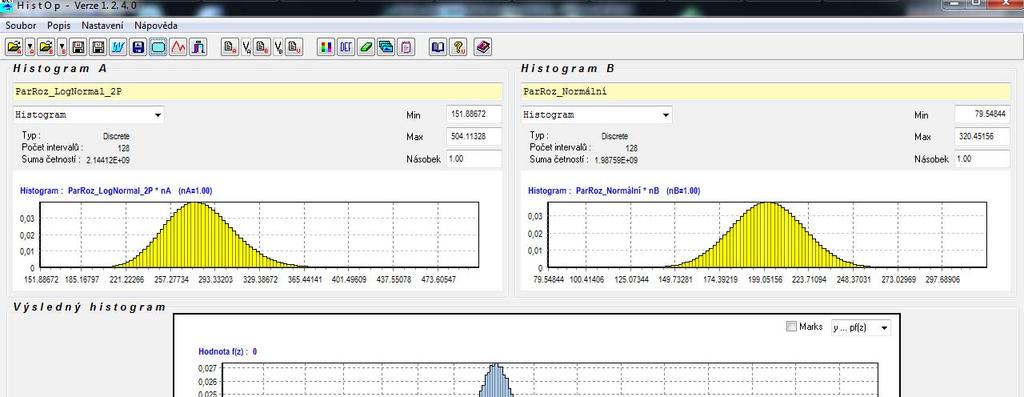
Task: Click the pink clipboard notes icon
Action: click(x=406, y=47)
